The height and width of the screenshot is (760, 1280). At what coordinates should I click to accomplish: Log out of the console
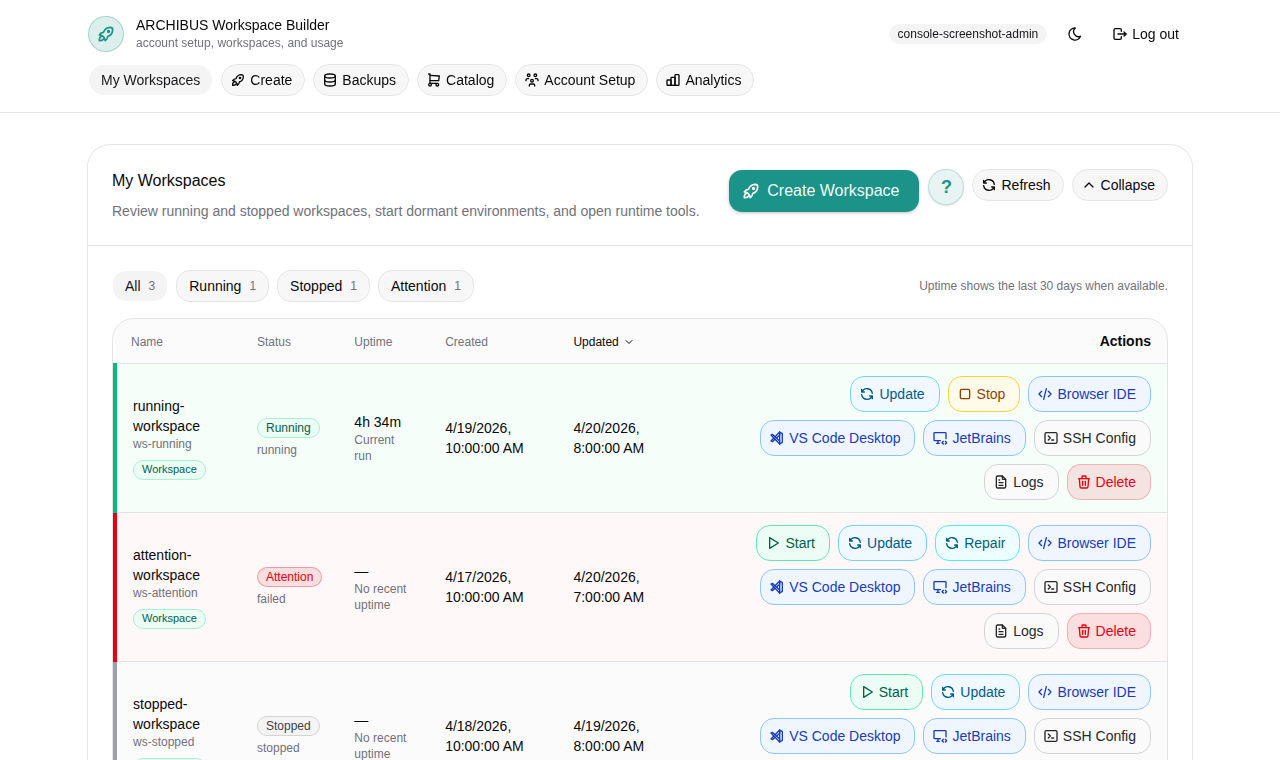click(1144, 33)
